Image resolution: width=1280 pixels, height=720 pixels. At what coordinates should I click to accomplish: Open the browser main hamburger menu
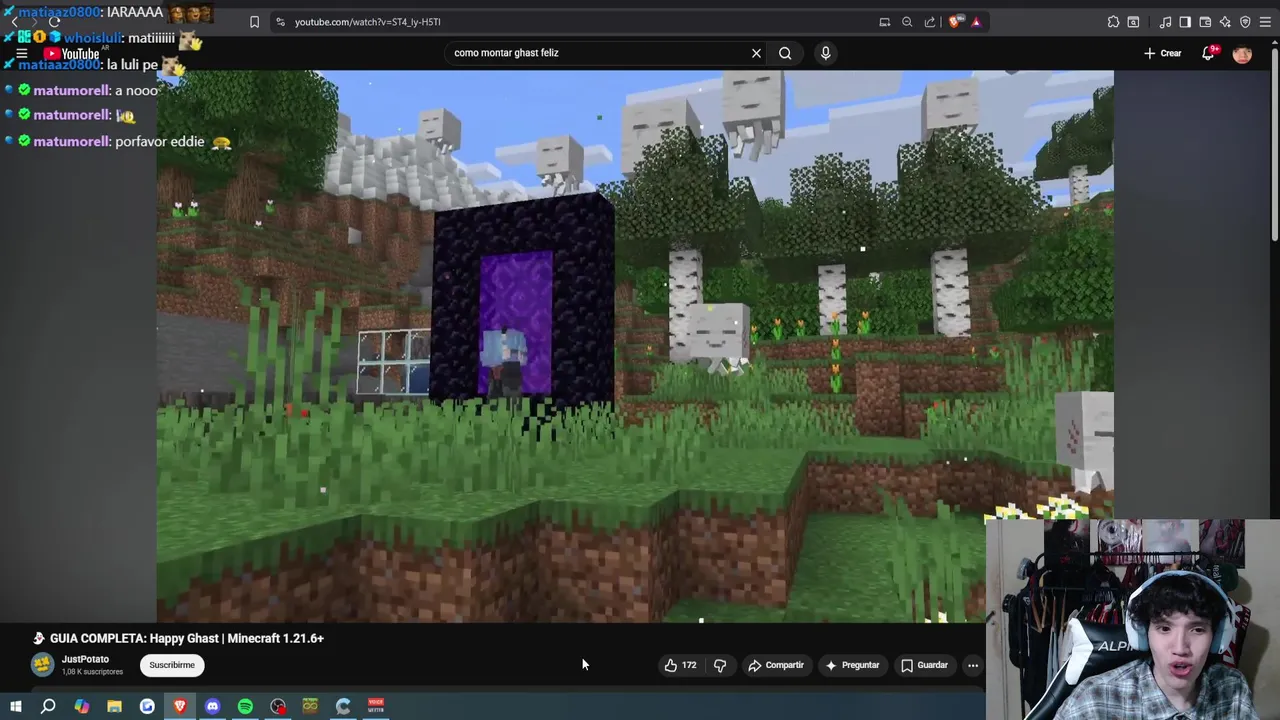(1265, 22)
